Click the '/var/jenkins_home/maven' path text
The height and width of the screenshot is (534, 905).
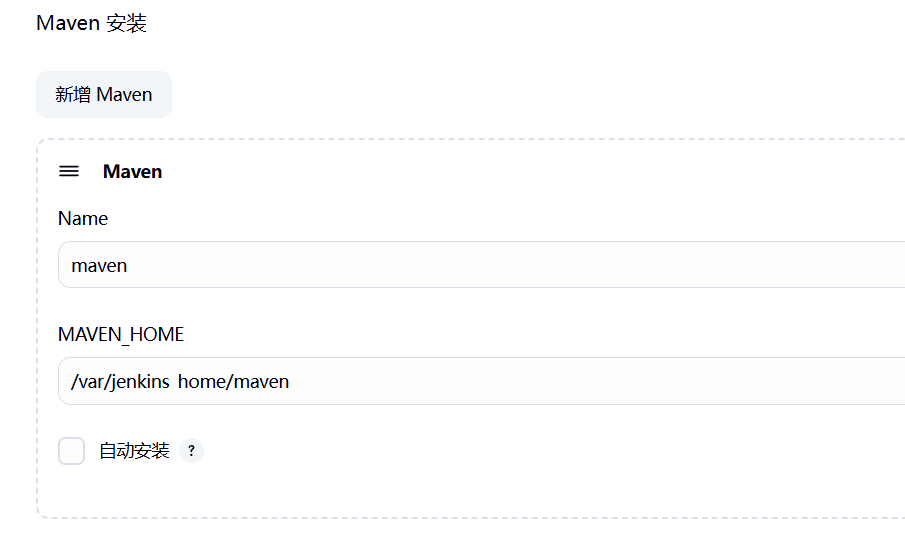(180, 382)
